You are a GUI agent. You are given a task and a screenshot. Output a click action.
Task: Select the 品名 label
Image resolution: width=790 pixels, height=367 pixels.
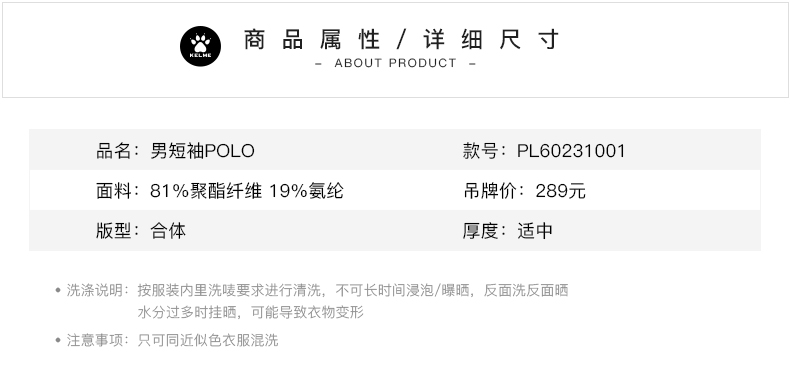(114, 151)
